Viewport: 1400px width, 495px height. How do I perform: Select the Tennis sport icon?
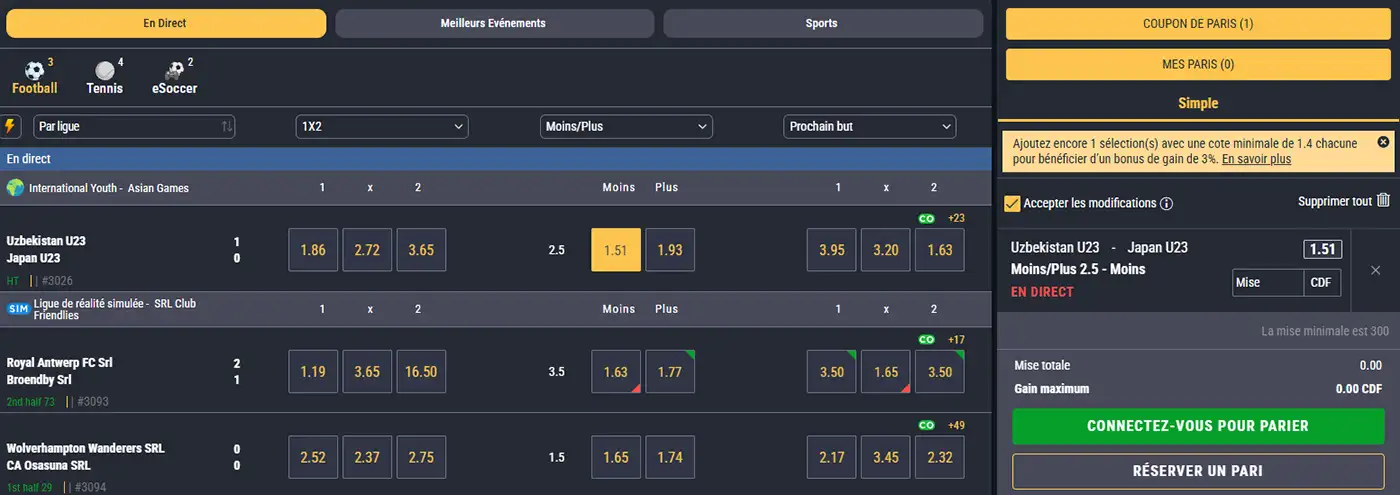[x=105, y=71]
